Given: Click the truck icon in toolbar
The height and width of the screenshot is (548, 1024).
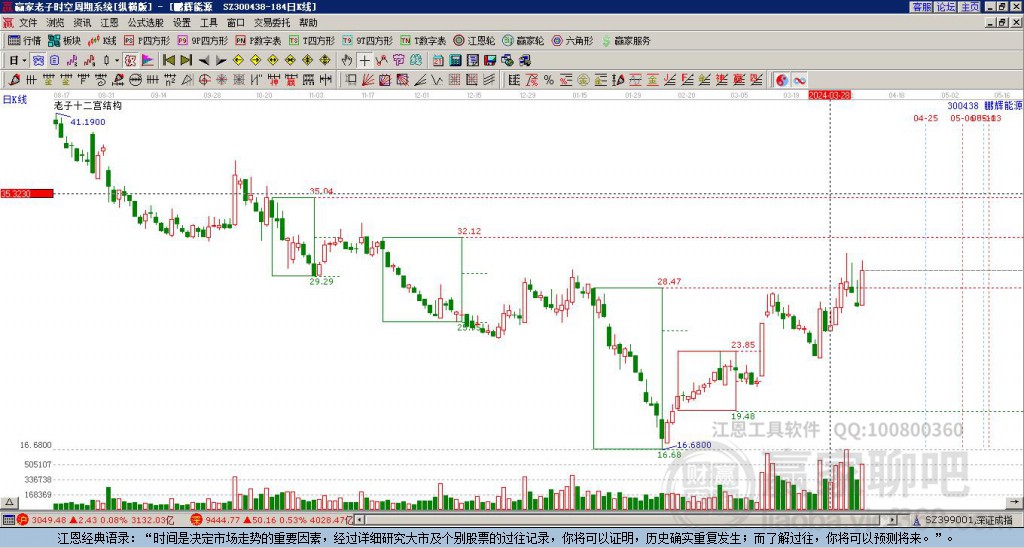Looking at the screenshot, I should tap(525, 60).
